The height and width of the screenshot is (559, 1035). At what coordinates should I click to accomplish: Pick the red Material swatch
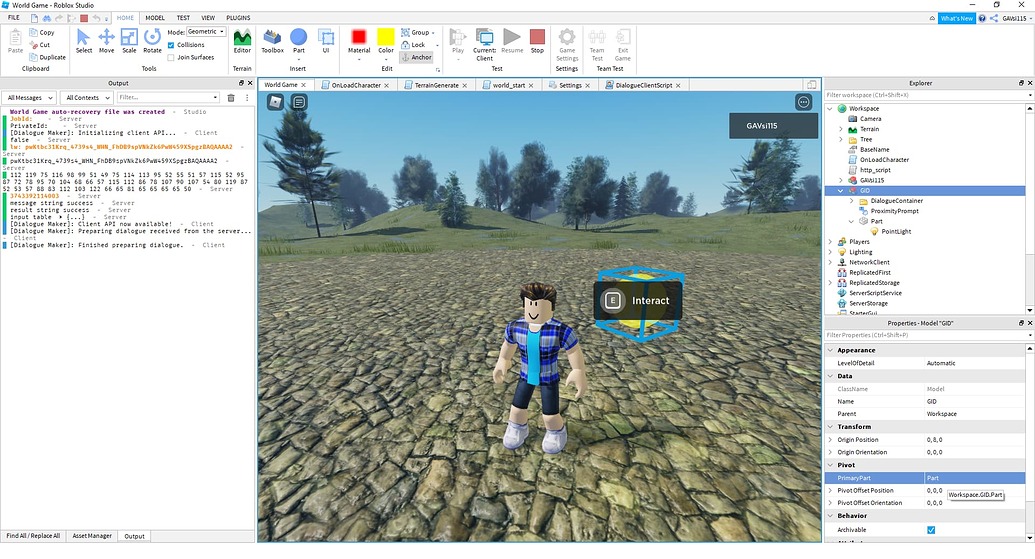[359, 36]
